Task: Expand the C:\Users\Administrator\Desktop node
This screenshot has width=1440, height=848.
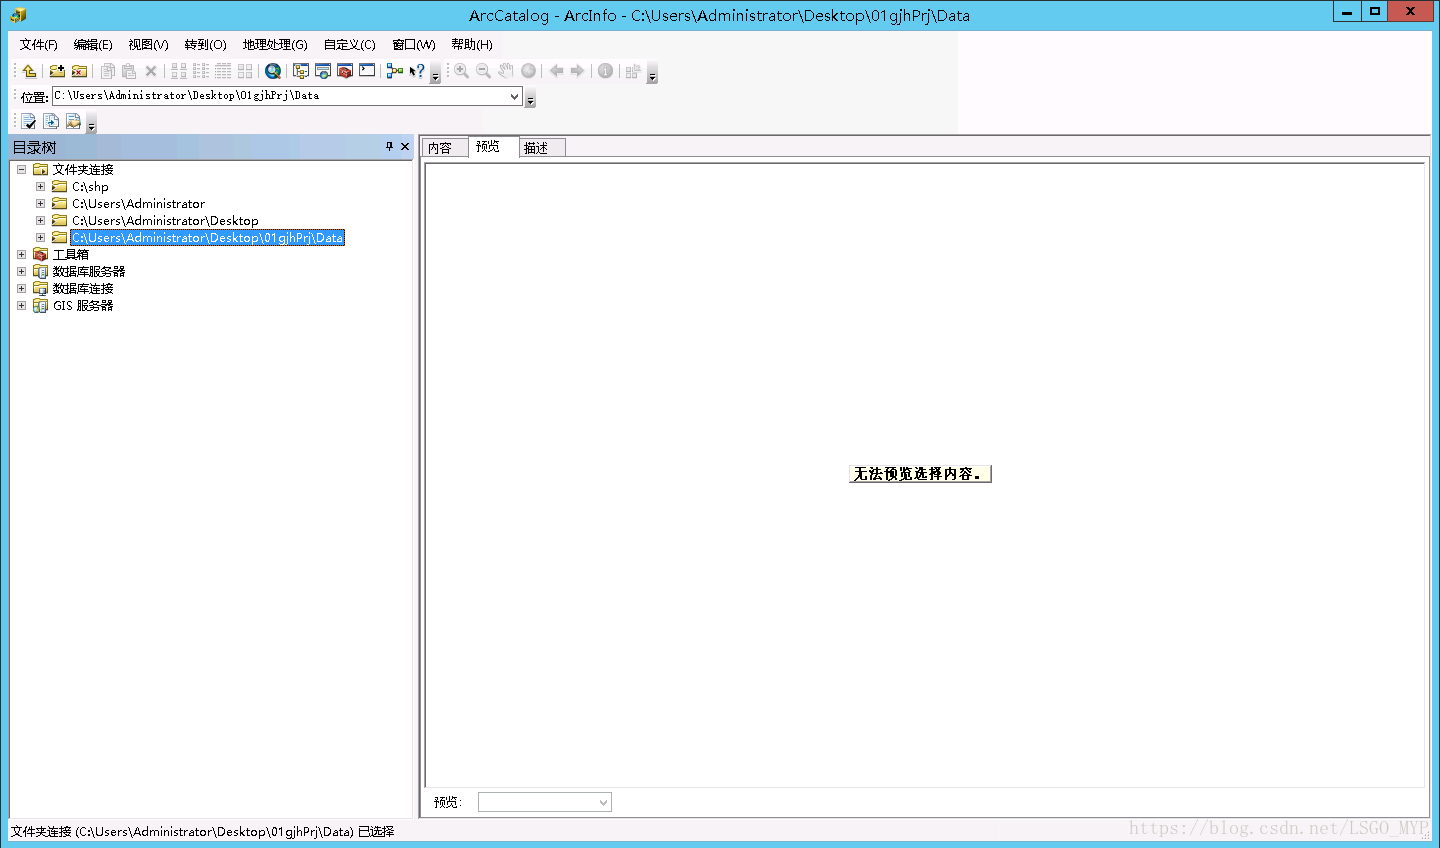Action: tap(40, 221)
